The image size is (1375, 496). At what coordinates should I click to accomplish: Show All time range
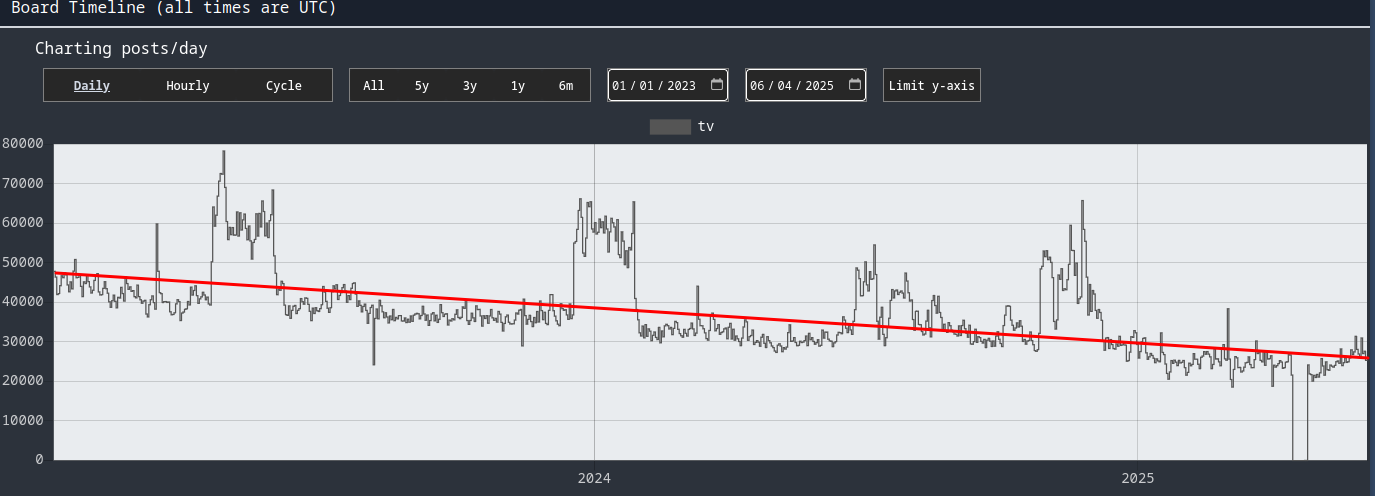click(x=374, y=86)
